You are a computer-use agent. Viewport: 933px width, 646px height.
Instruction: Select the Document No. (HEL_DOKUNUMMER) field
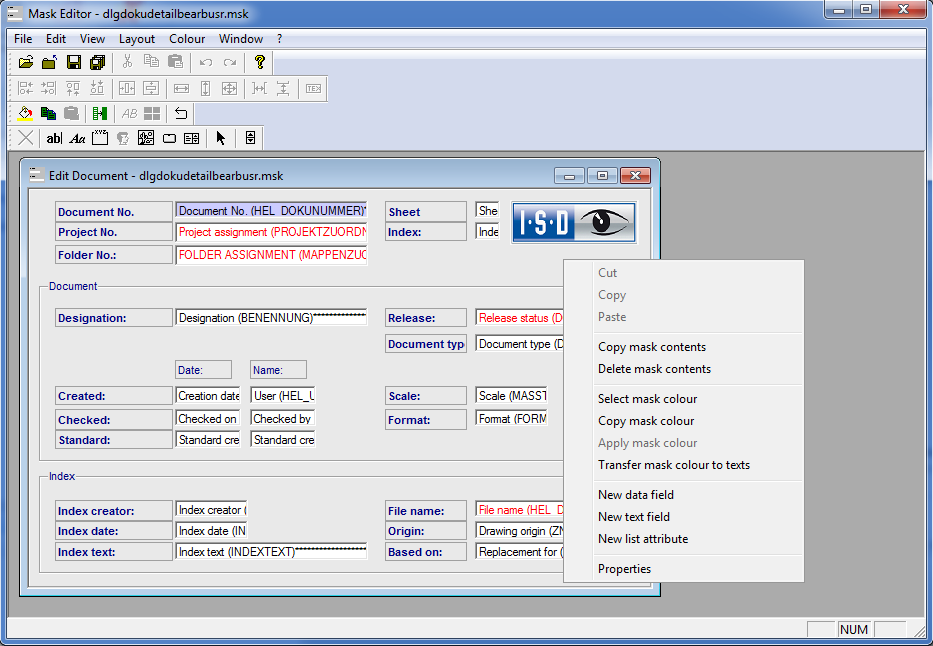coord(271,211)
